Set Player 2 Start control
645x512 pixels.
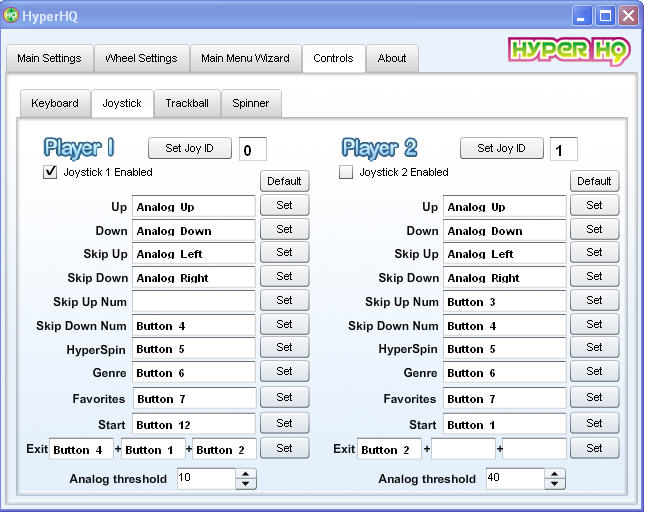[x=594, y=423]
